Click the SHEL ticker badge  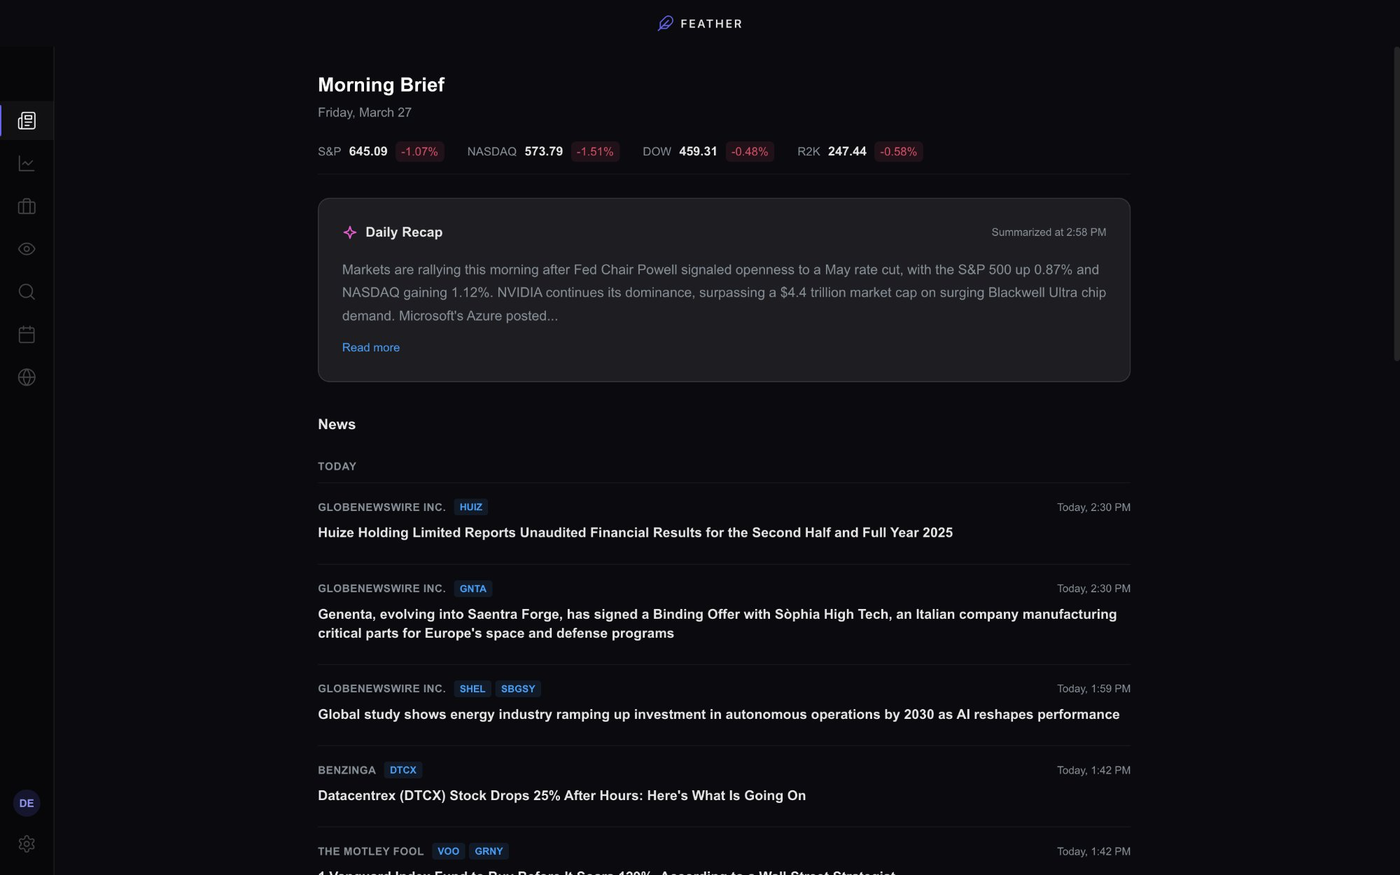(x=471, y=688)
